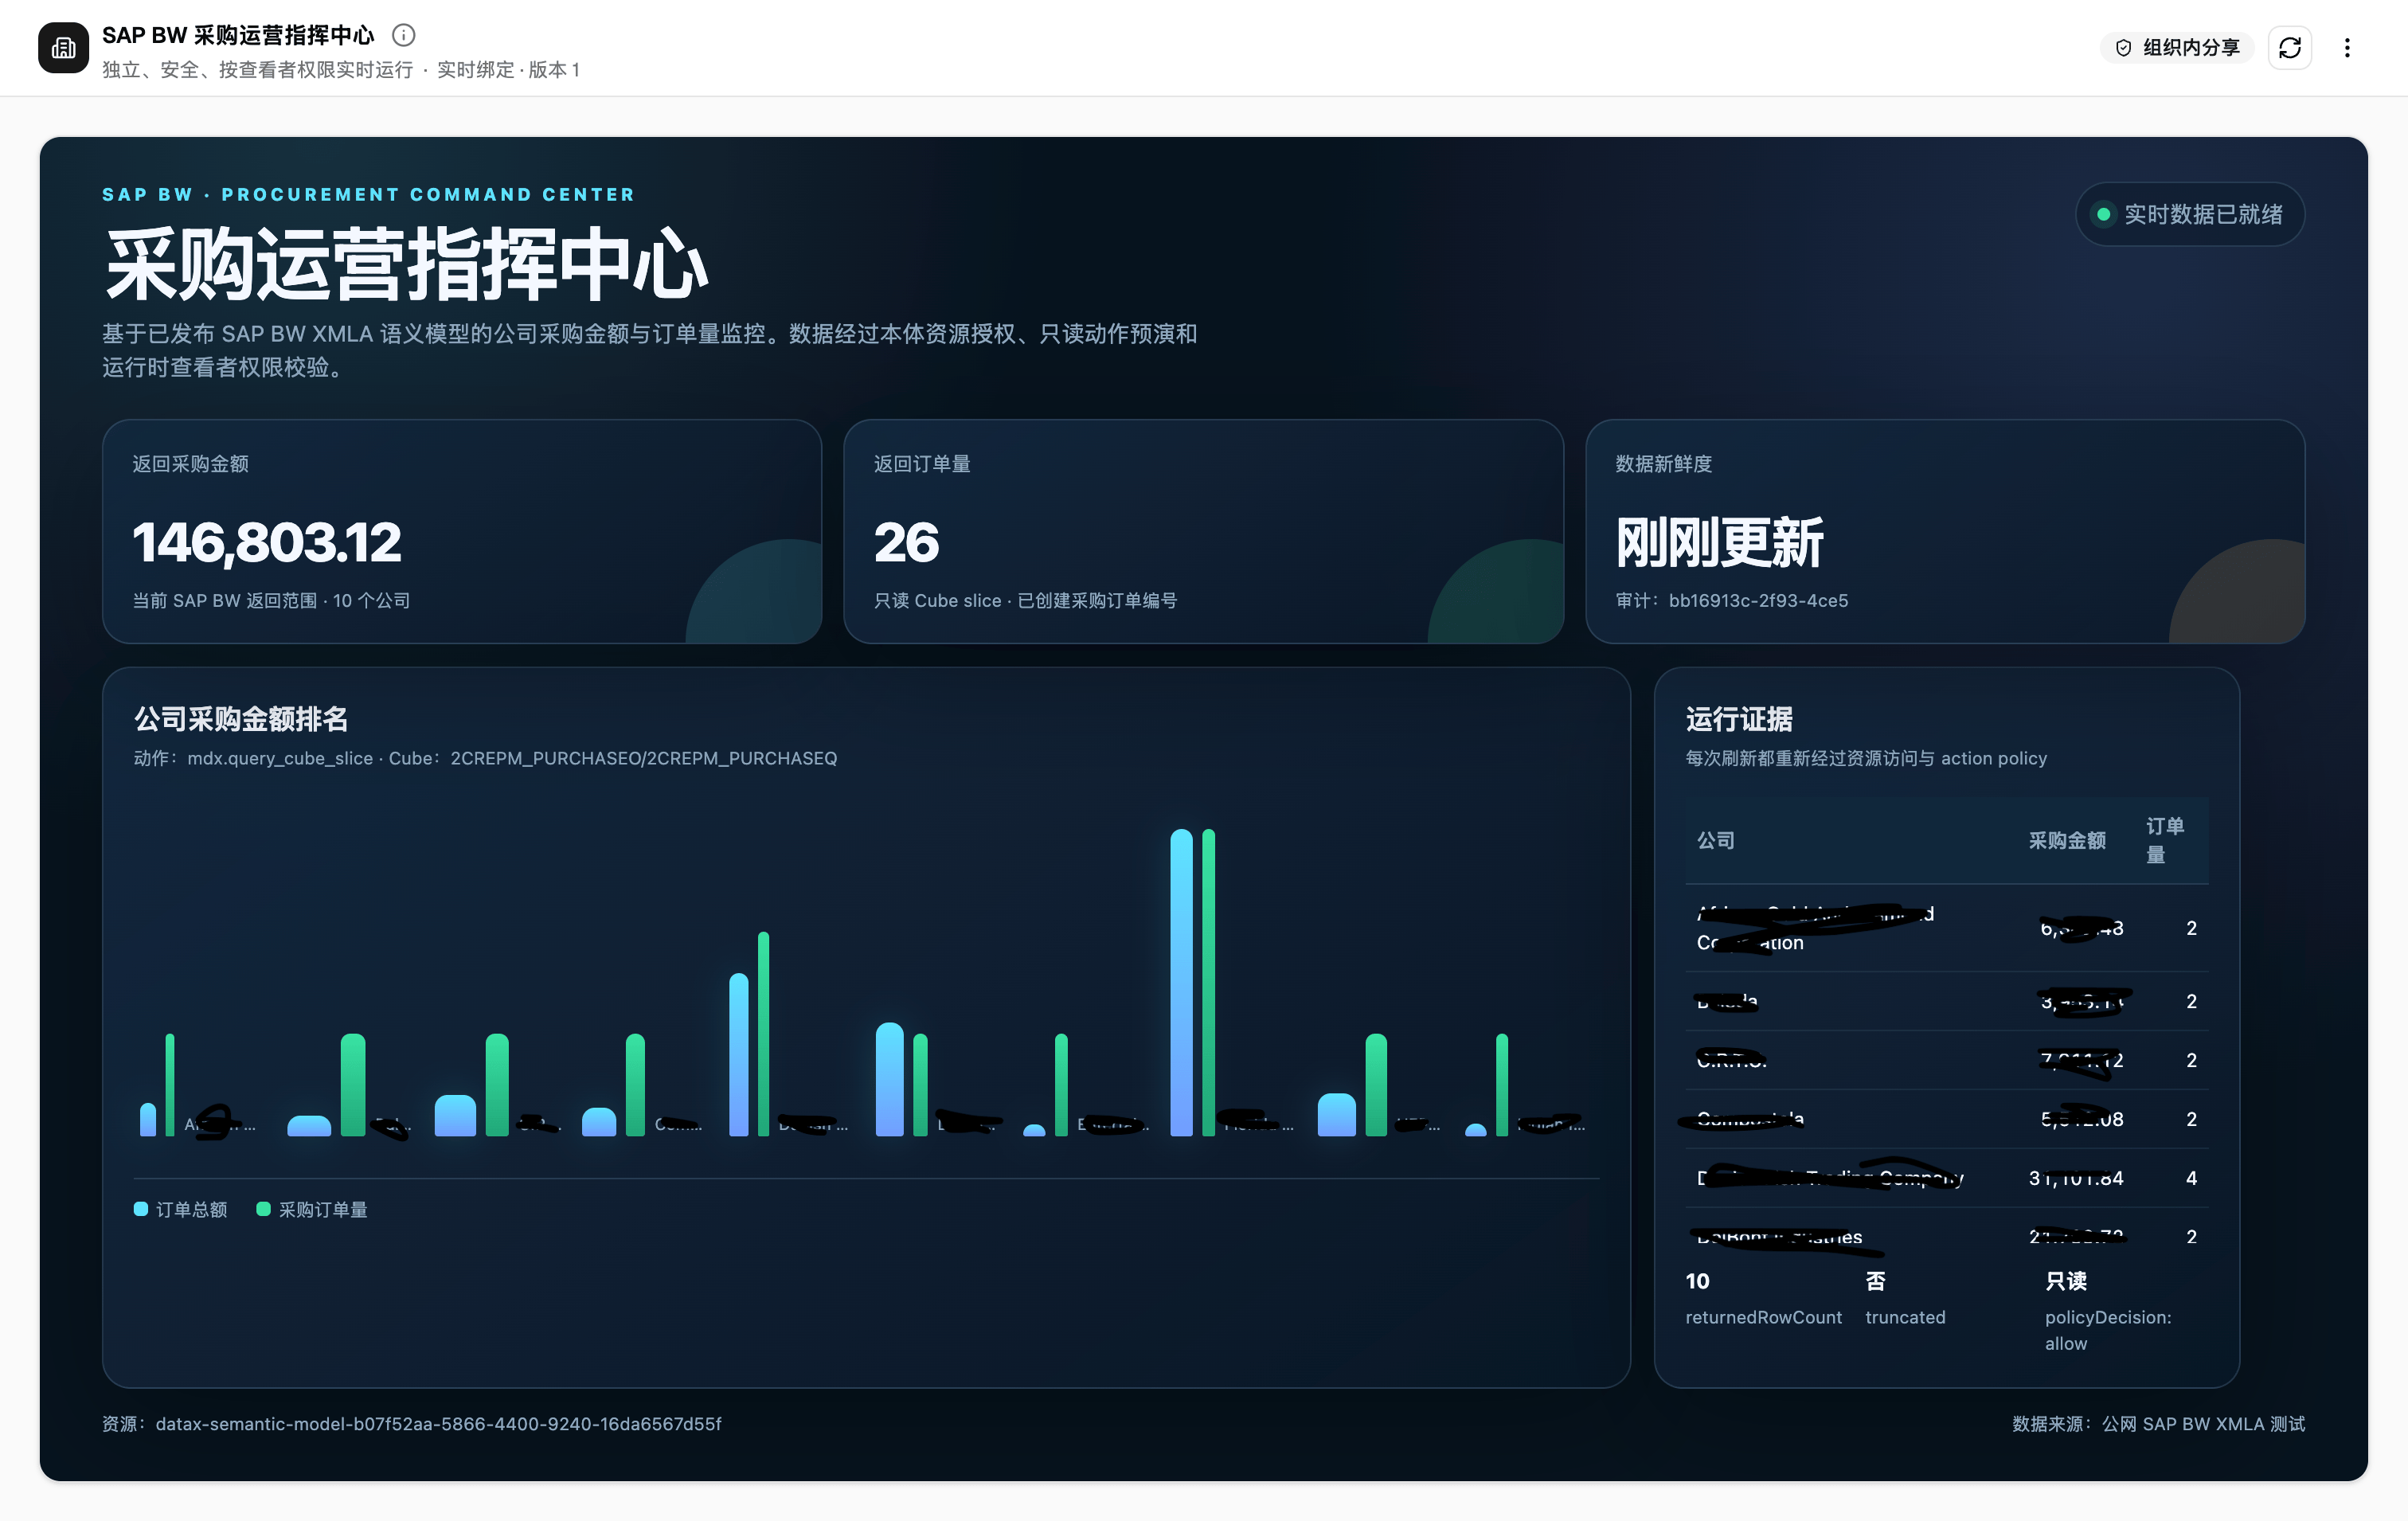Click the dashboard app logo icon
The height and width of the screenshot is (1521, 2408).
[63, 48]
